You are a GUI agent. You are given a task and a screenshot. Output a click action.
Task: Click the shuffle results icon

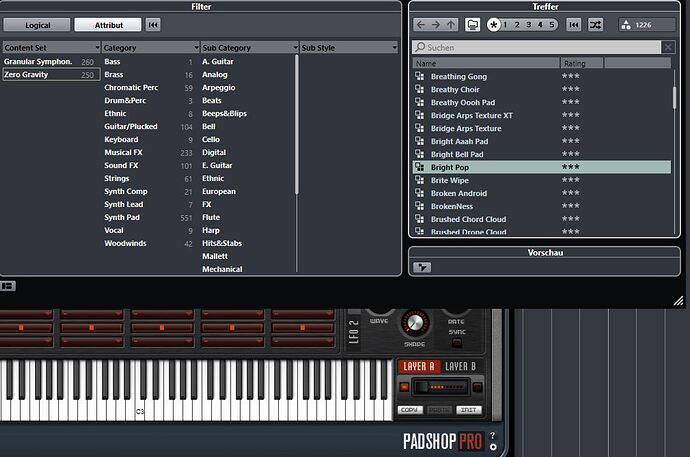[x=595, y=25]
